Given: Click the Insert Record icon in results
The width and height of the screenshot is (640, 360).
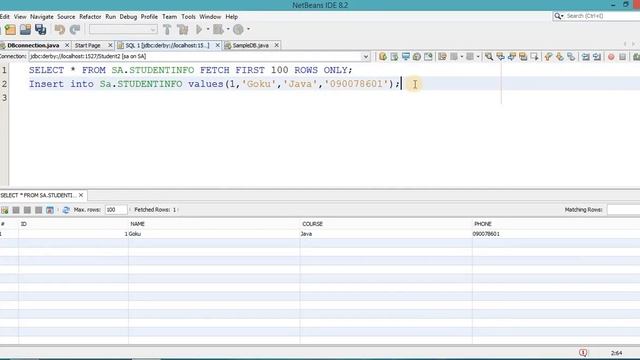Looking at the screenshot, I should tap(4, 210).
